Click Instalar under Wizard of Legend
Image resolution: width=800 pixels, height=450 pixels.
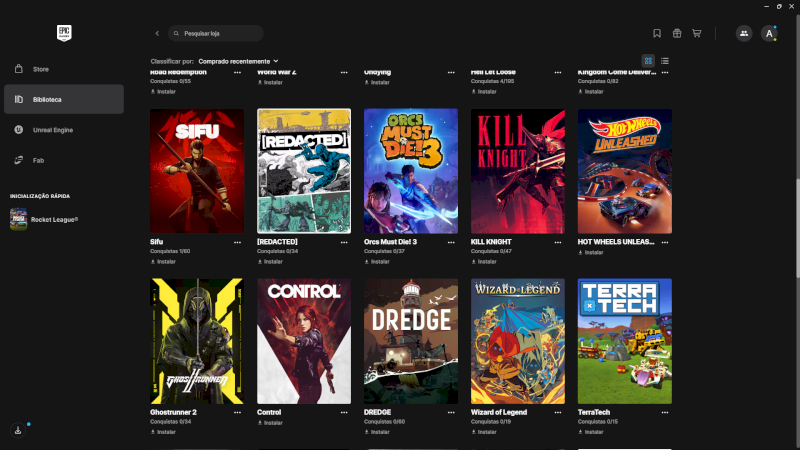[x=484, y=432]
